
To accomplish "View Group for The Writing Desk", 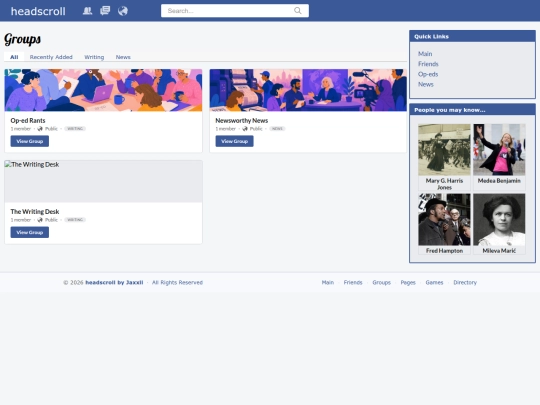I will 30,232.
